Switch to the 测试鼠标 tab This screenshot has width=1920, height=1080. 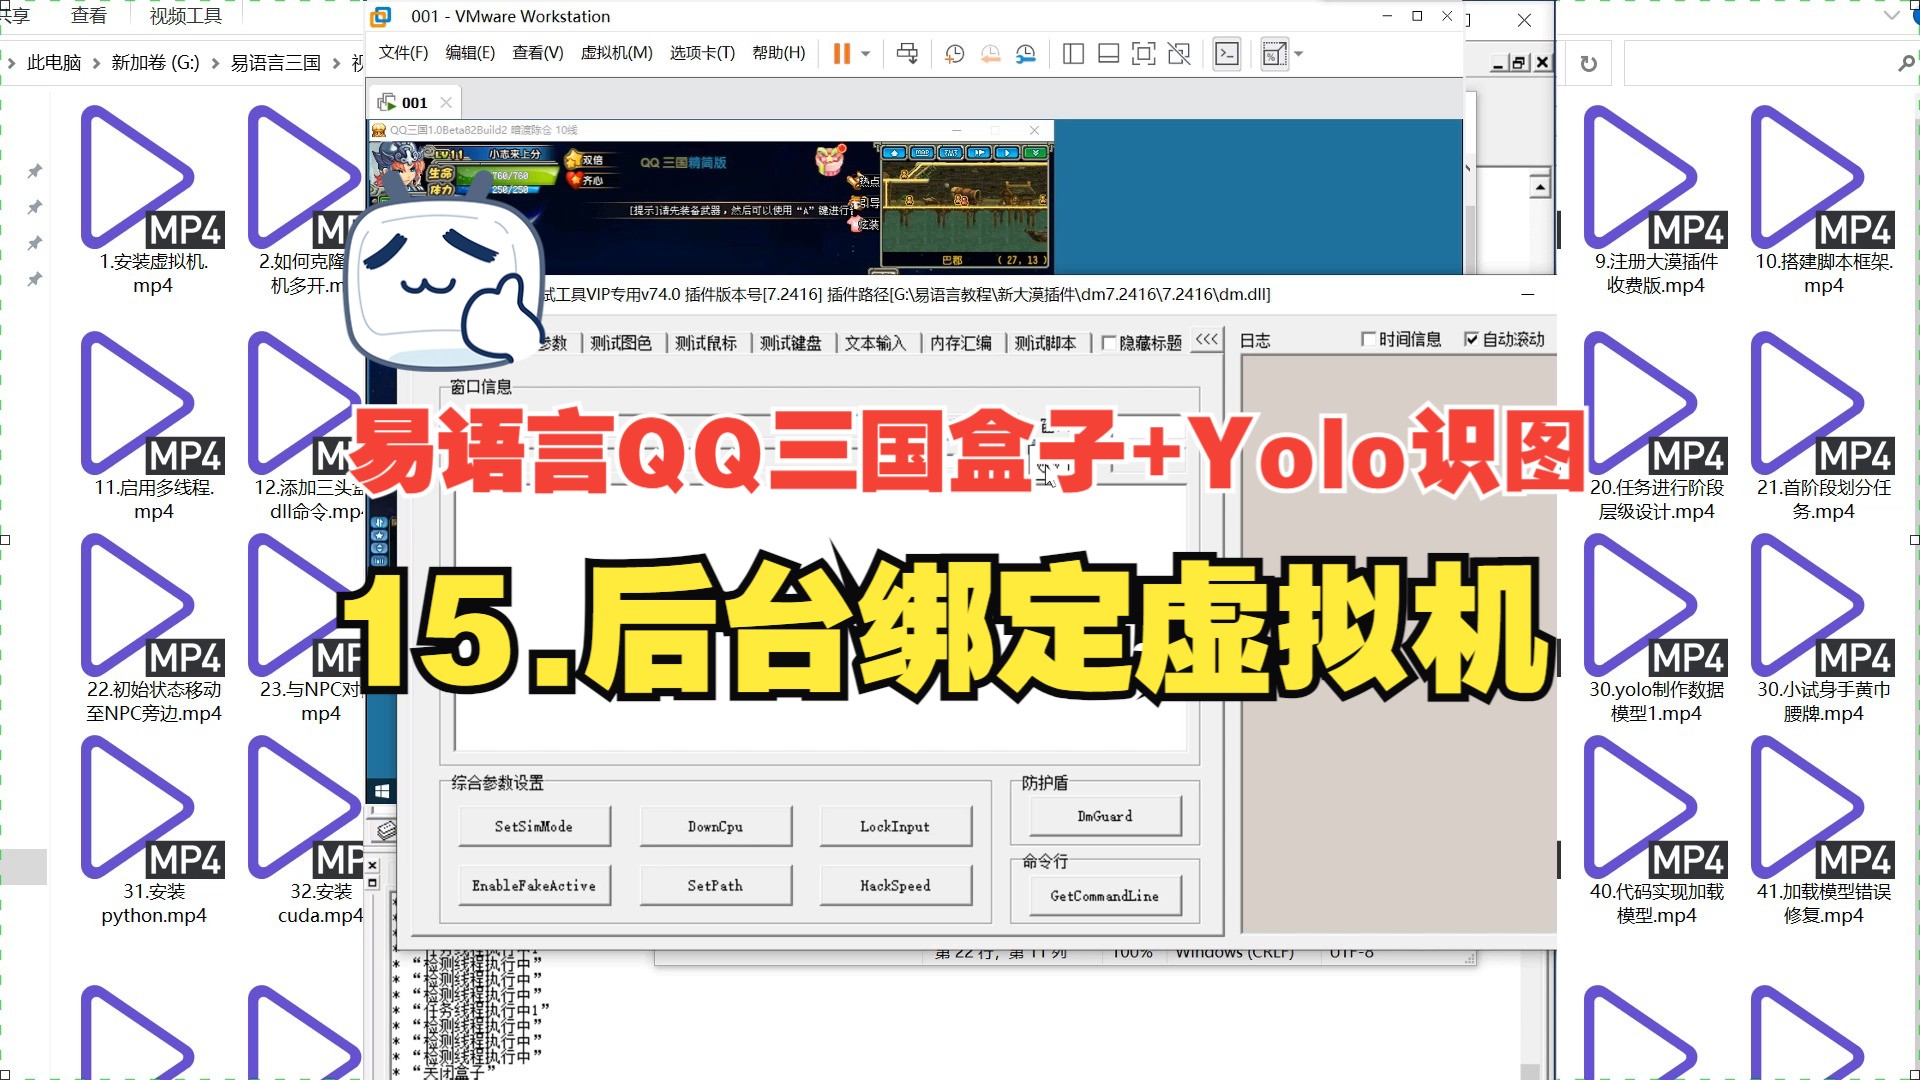(705, 343)
